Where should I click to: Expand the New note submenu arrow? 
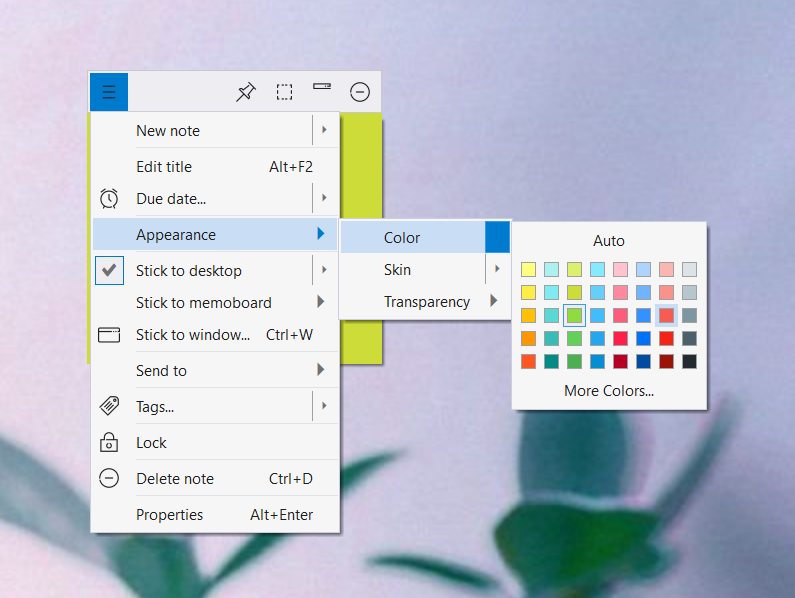(x=324, y=130)
